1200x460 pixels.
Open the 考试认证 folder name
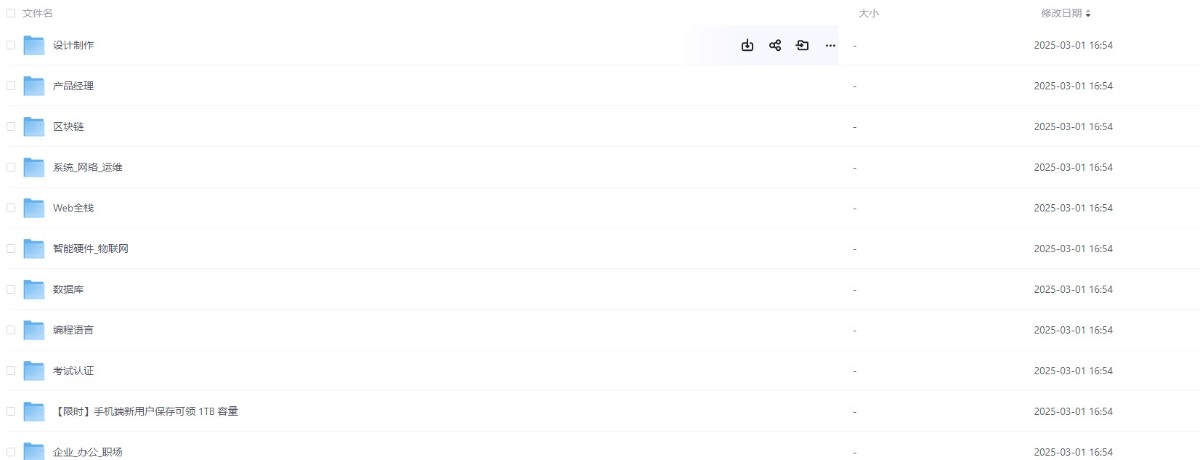point(73,370)
